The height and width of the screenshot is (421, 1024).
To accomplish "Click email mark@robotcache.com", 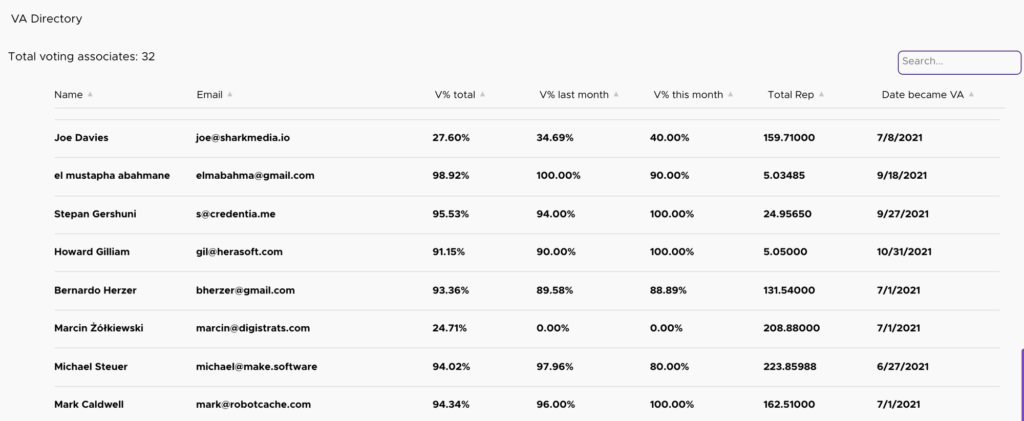I will click(253, 405).
